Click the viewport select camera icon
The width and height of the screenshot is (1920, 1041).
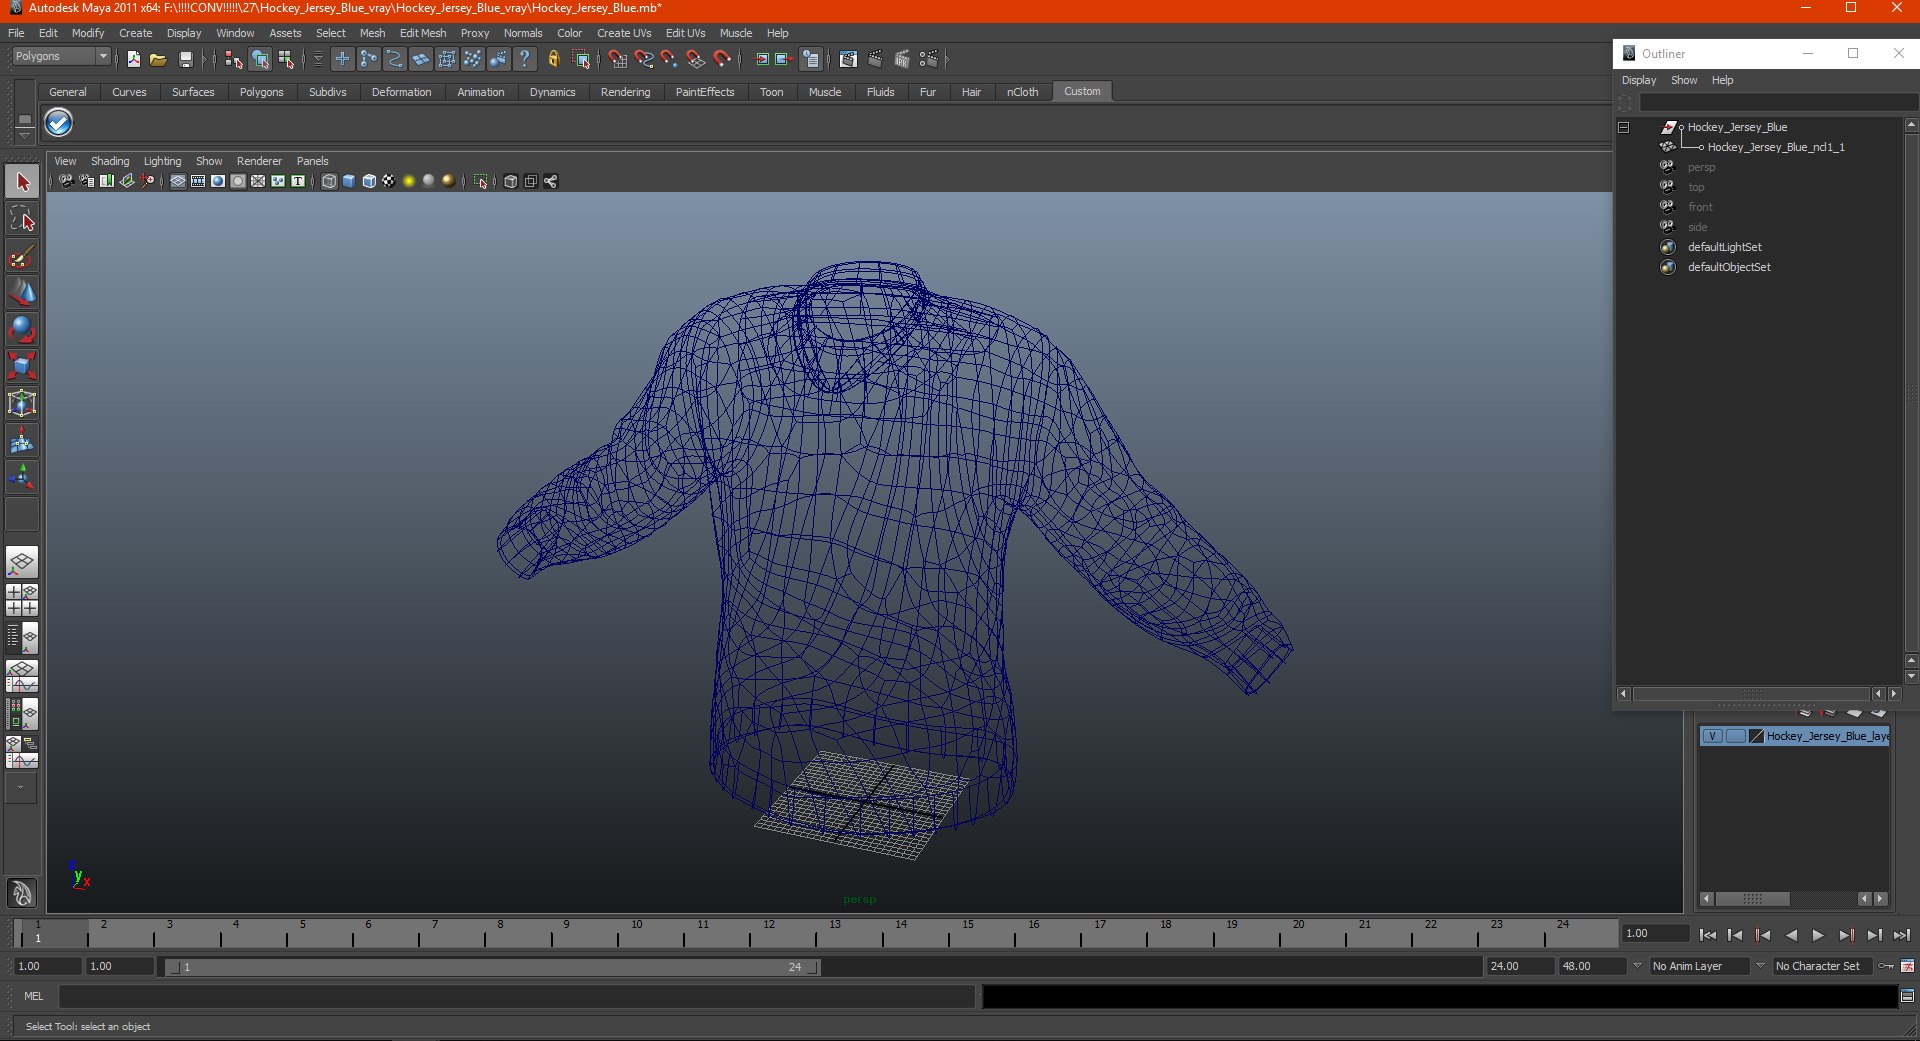pos(65,181)
